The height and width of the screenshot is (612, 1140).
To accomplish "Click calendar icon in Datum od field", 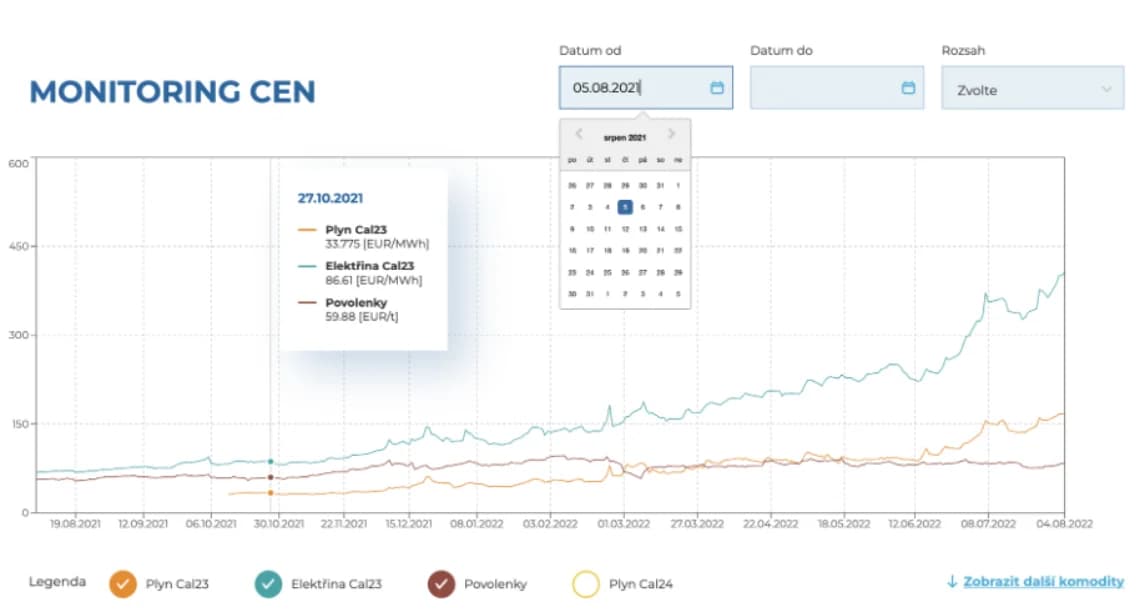I will 716,88.
